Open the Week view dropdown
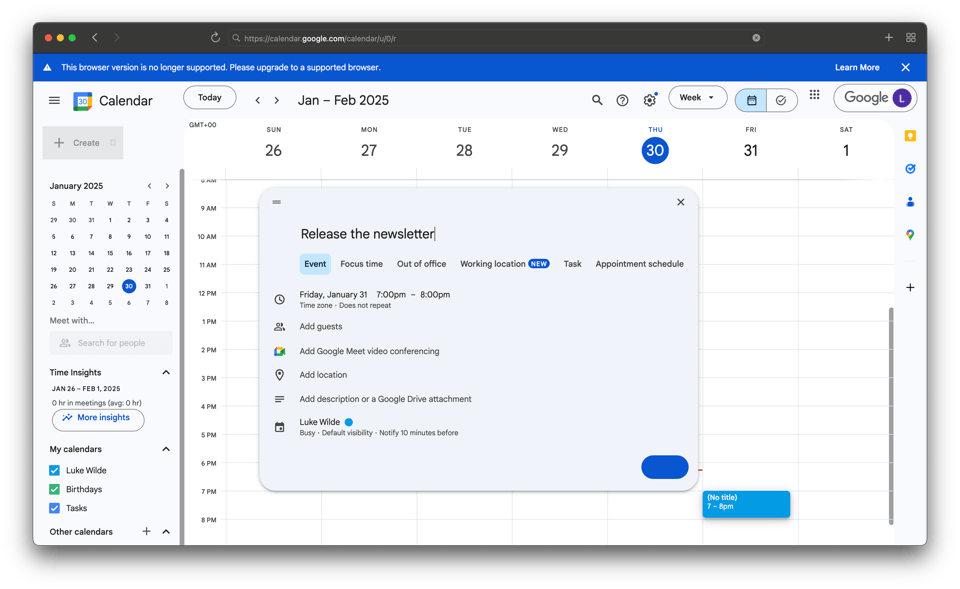This screenshot has width=960, height=589. click(x=697, y=98)
